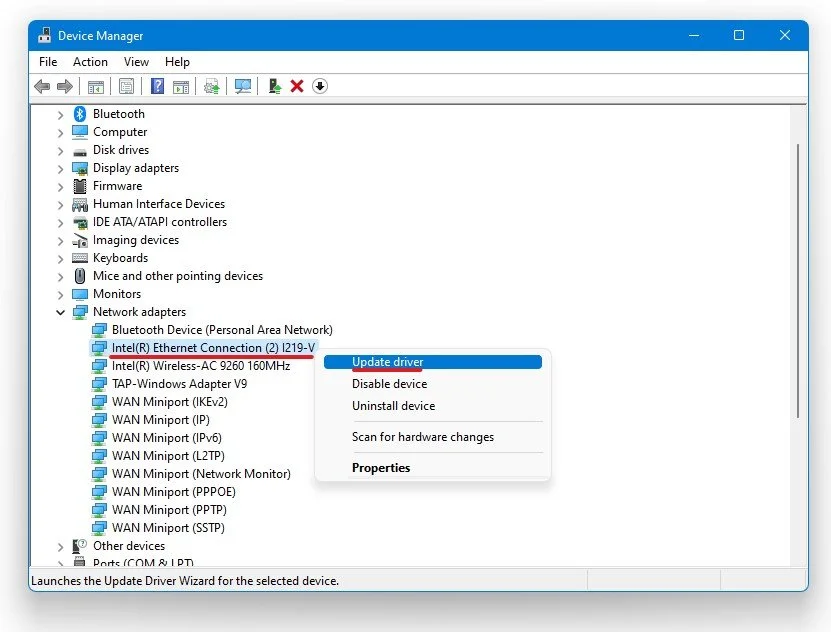Click the Properties toolbar icon

pyautogui.click(x=126, y=86)
